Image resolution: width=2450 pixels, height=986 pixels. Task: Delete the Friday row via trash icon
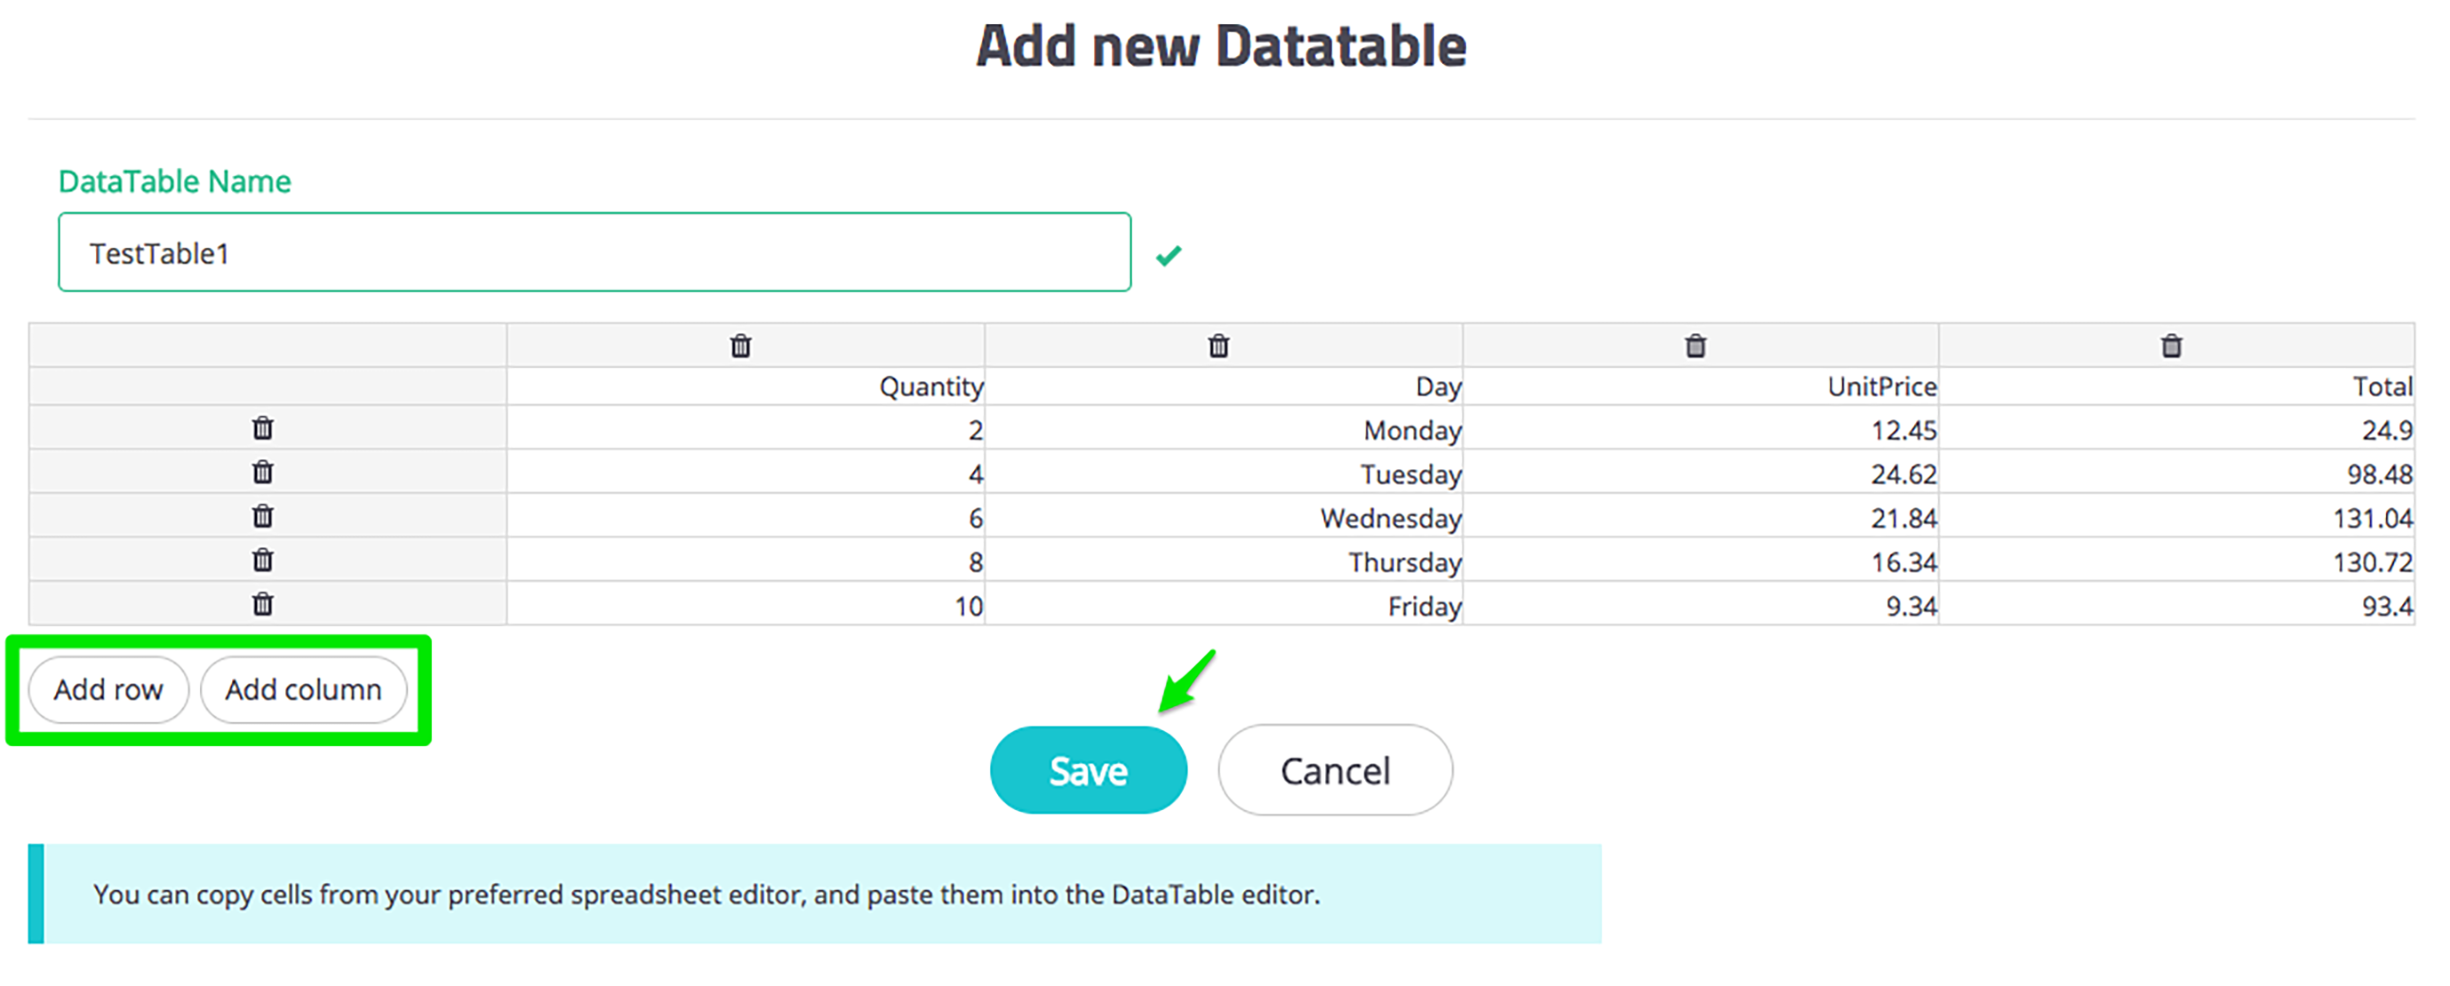tap(262, 604)
